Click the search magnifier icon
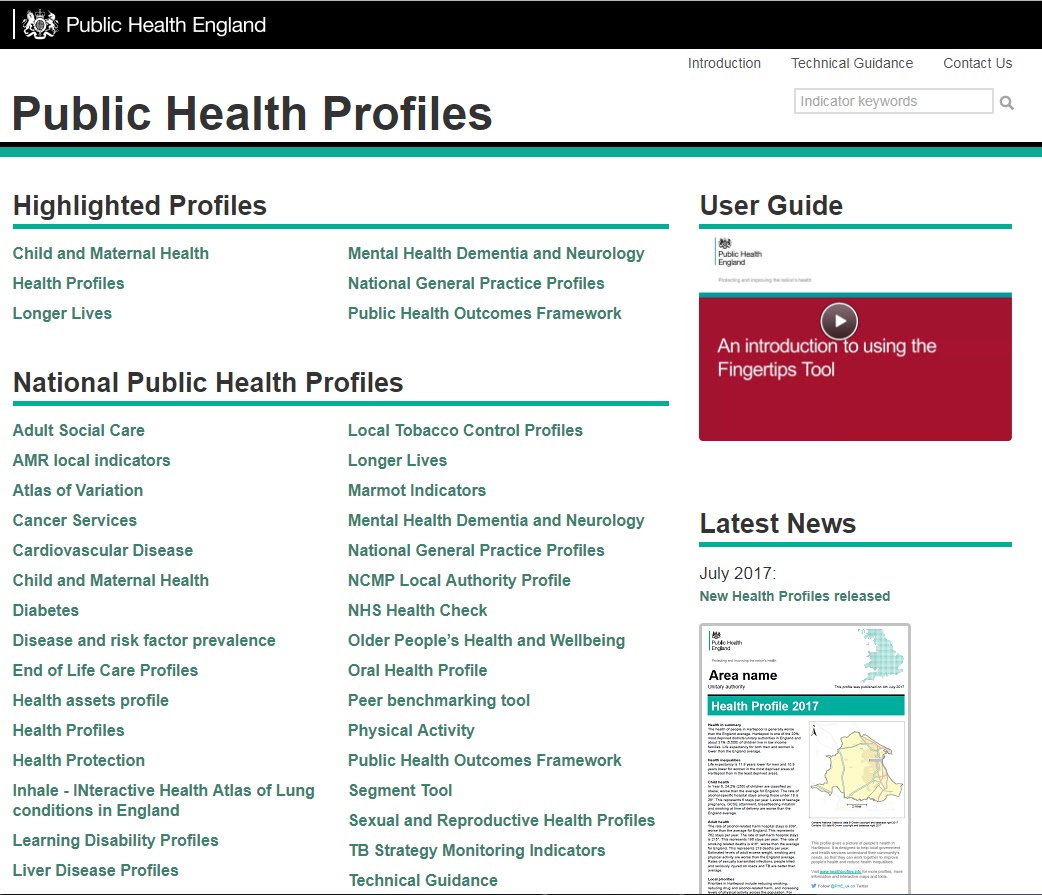Viewport: 1042px width, 895px height. coord(1006,102)
